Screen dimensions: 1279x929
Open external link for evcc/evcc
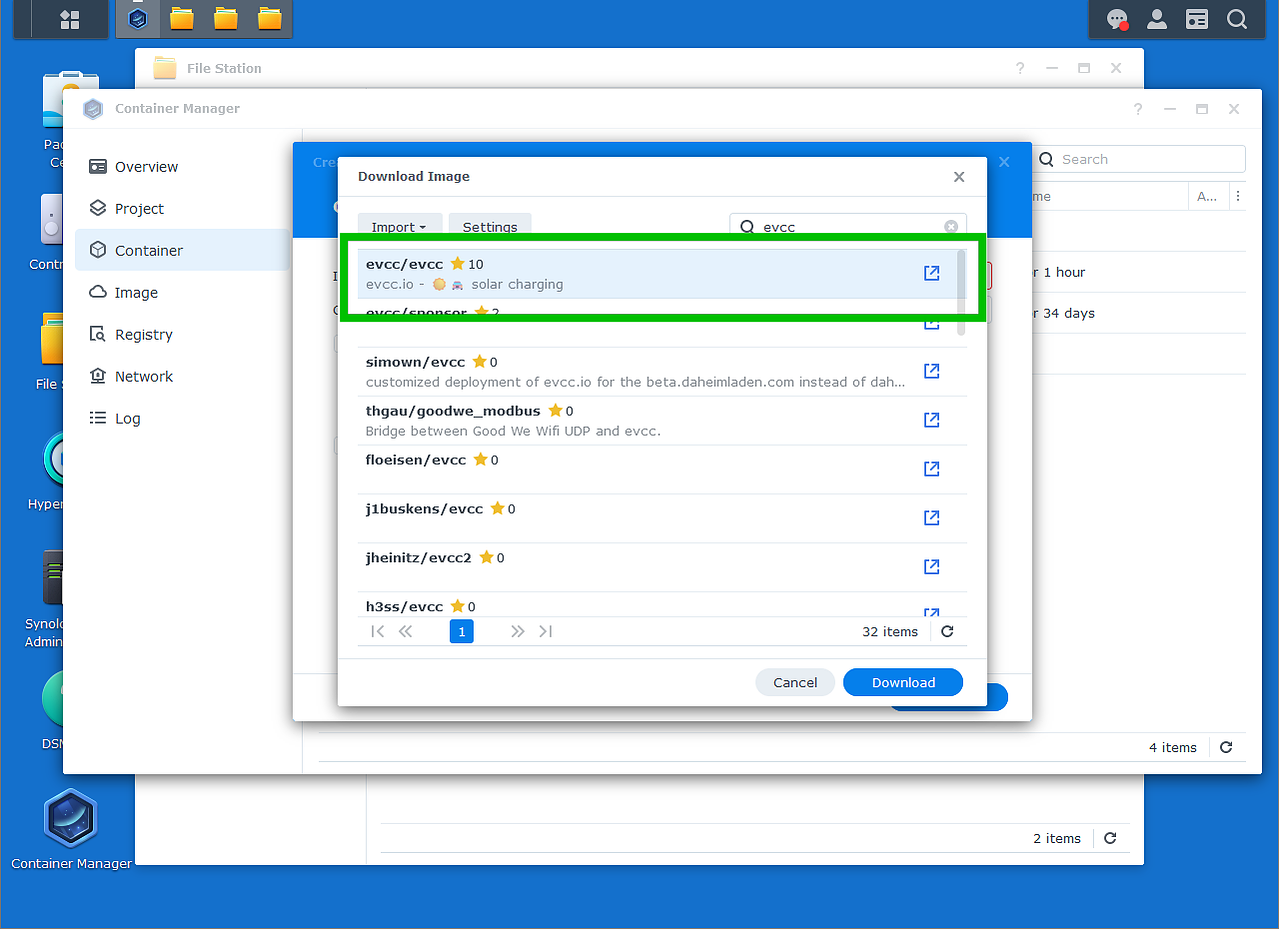pyautogui.click(x=931, y=273)
